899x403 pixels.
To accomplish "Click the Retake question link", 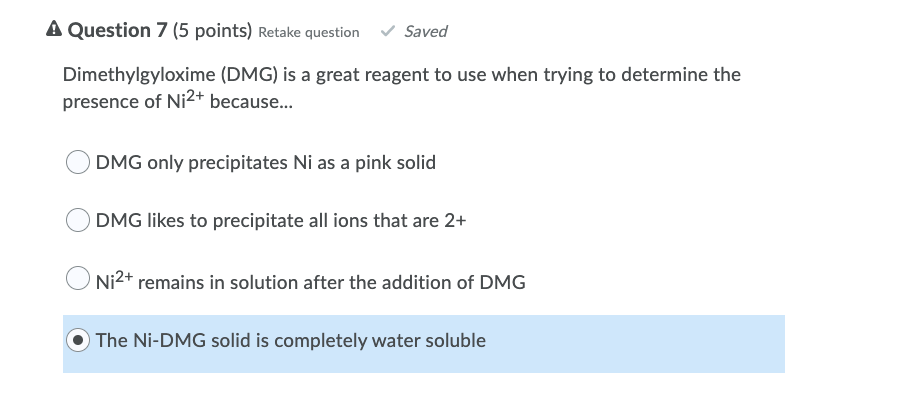I will (308, 32).
